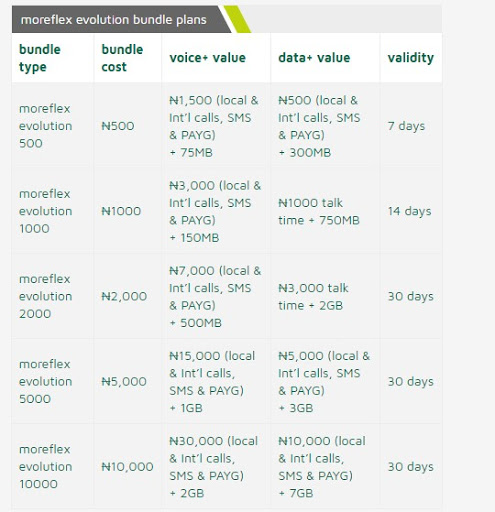
Task: Select the validity column header
Action: [411, 58]
